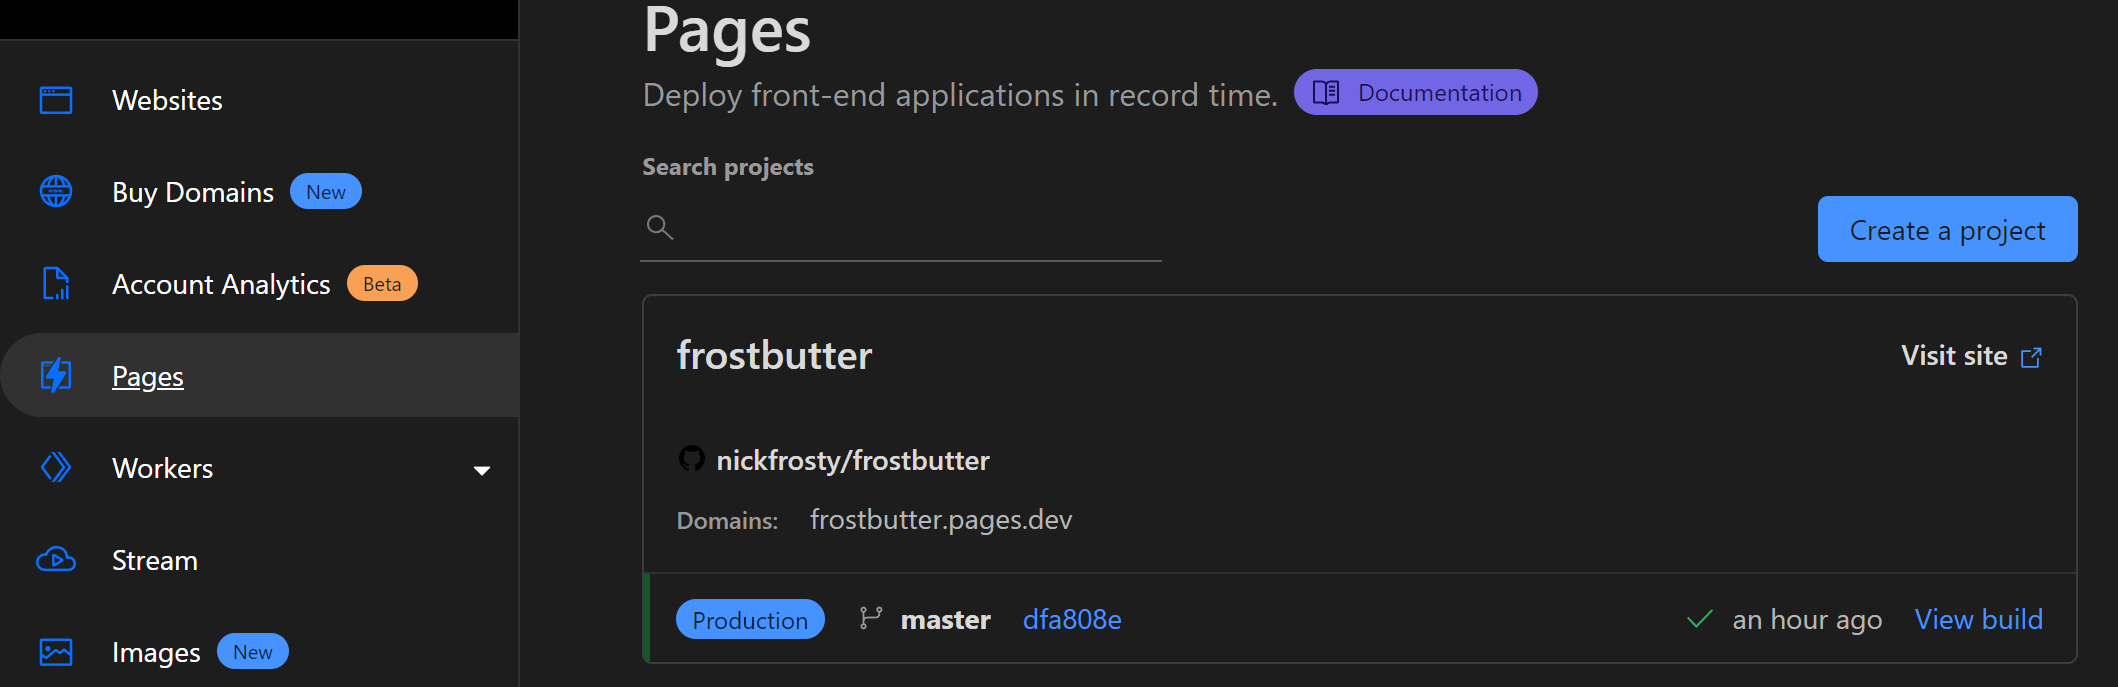Click the Account Analytics chart document icon

(56, 284)
